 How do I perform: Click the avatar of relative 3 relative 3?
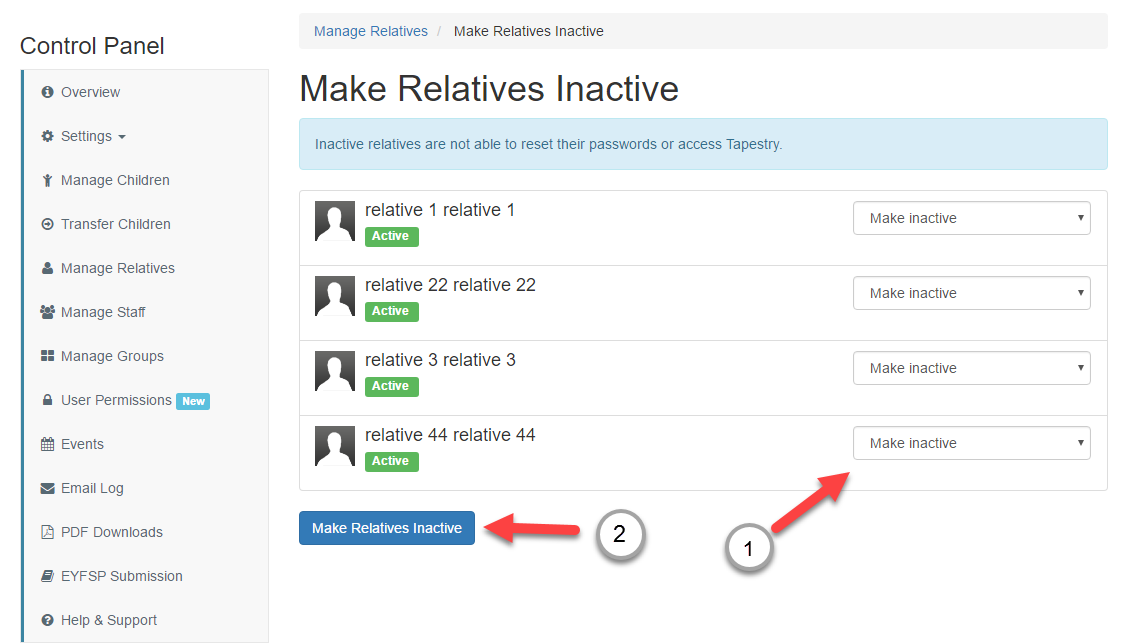click(335, 371)
